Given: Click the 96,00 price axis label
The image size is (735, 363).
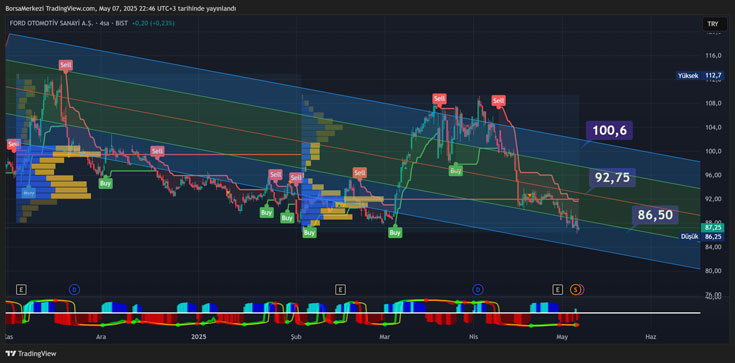Looking at the screenshot, I should tap(713, 175).
